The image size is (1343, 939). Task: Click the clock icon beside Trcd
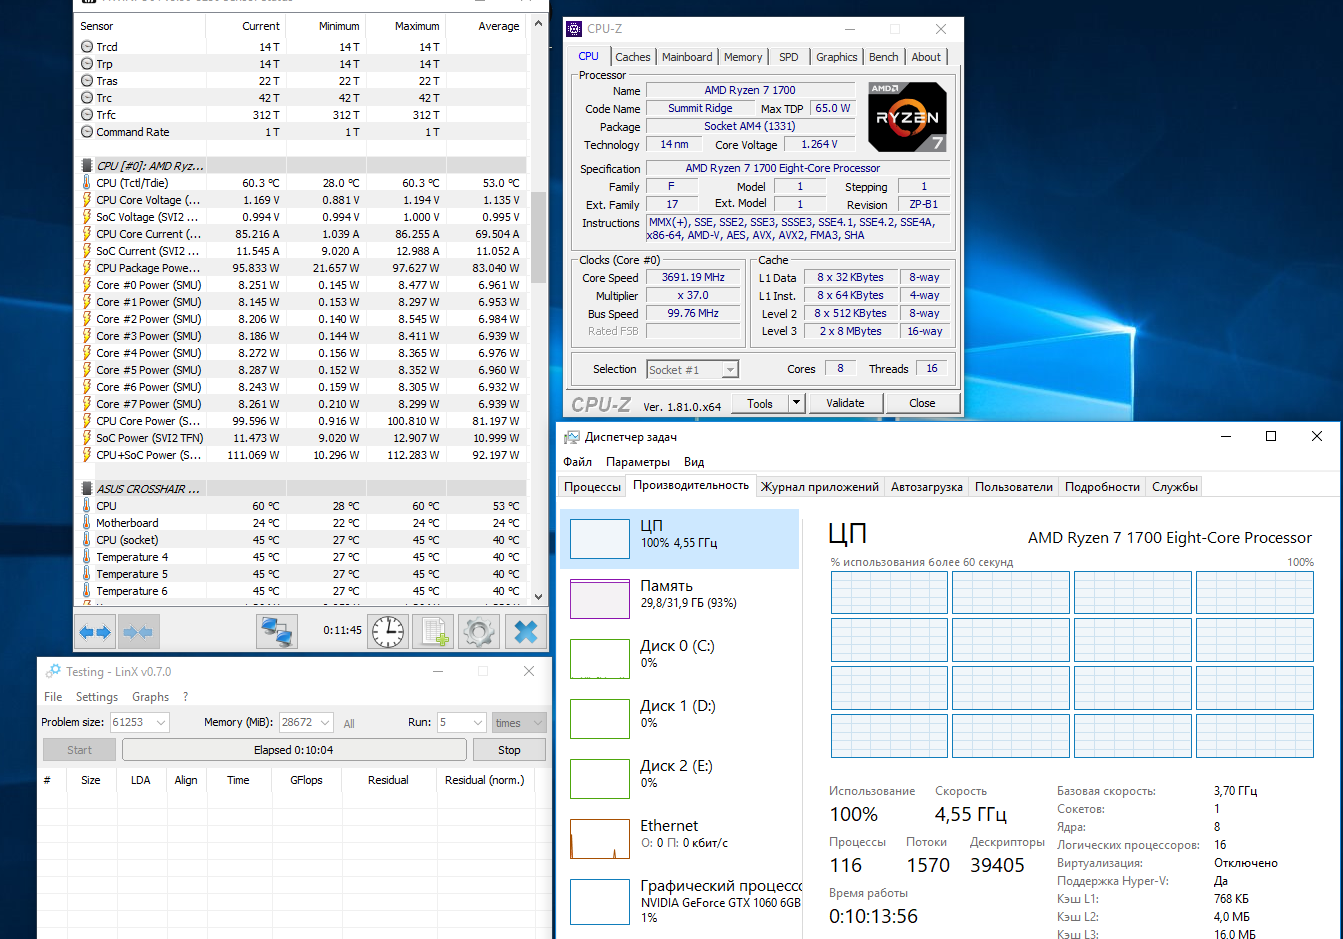coord(87,47)
